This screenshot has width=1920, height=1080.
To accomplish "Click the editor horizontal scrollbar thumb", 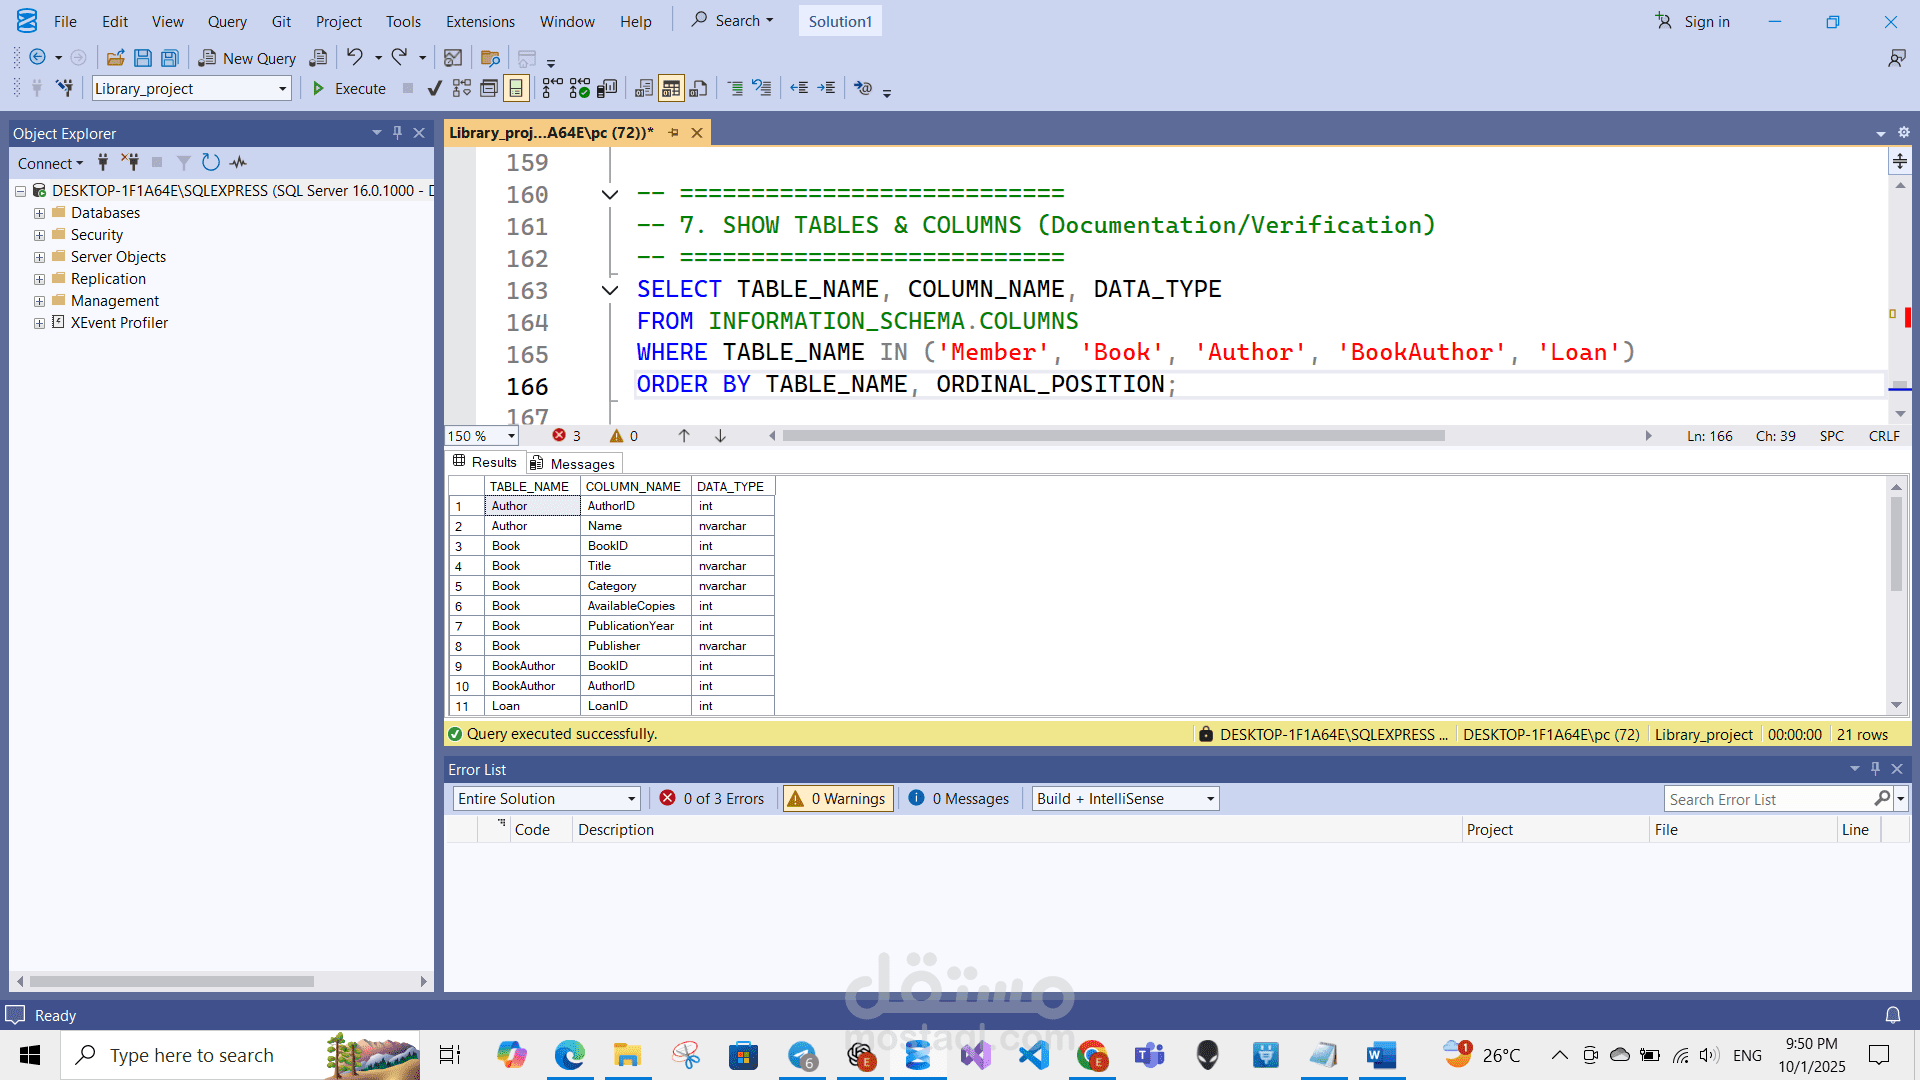I will point(1114,436).
